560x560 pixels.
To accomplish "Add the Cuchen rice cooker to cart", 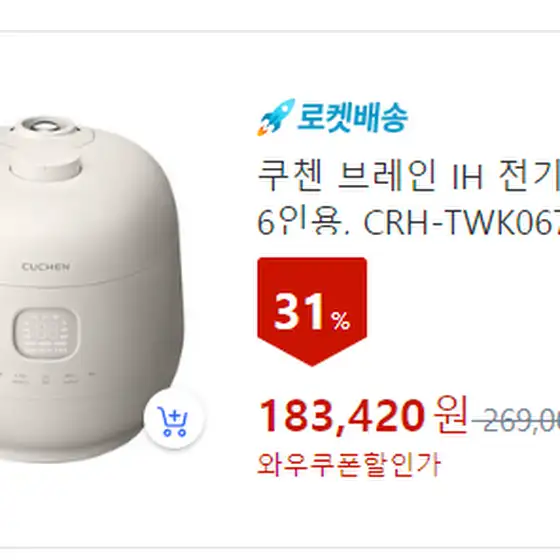I will coord(174,418).
